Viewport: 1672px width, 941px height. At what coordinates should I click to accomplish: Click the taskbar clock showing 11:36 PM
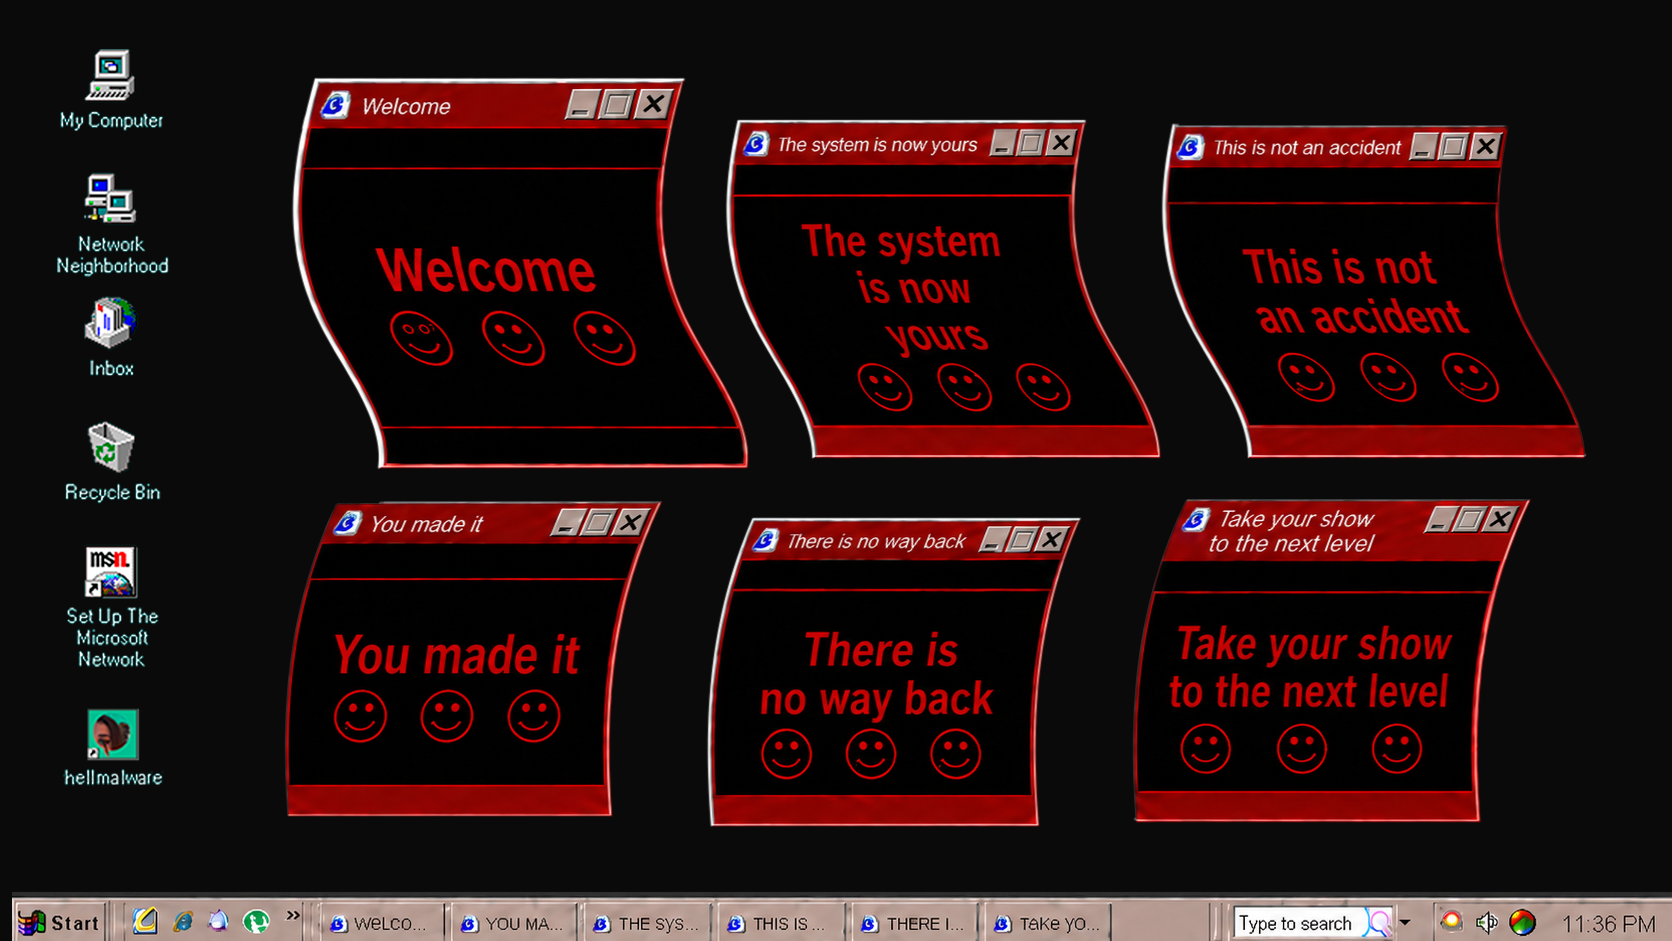pyautogui.click(x=1607, y=923)
